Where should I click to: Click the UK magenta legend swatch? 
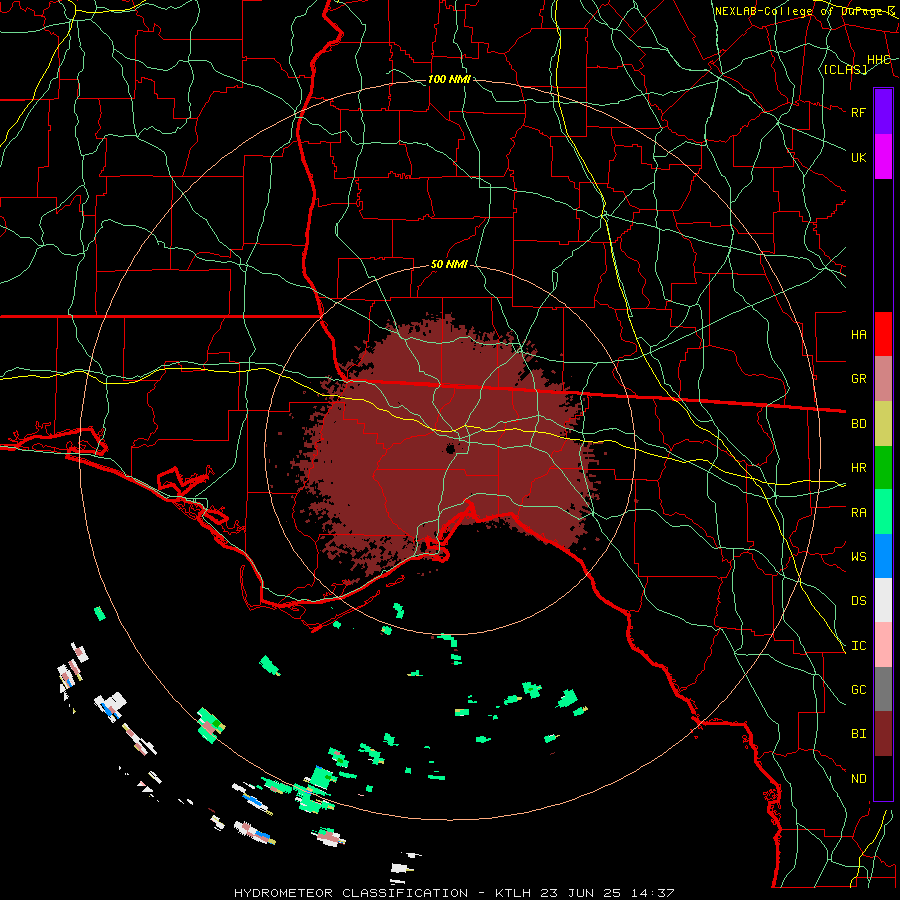coord(883,157)
